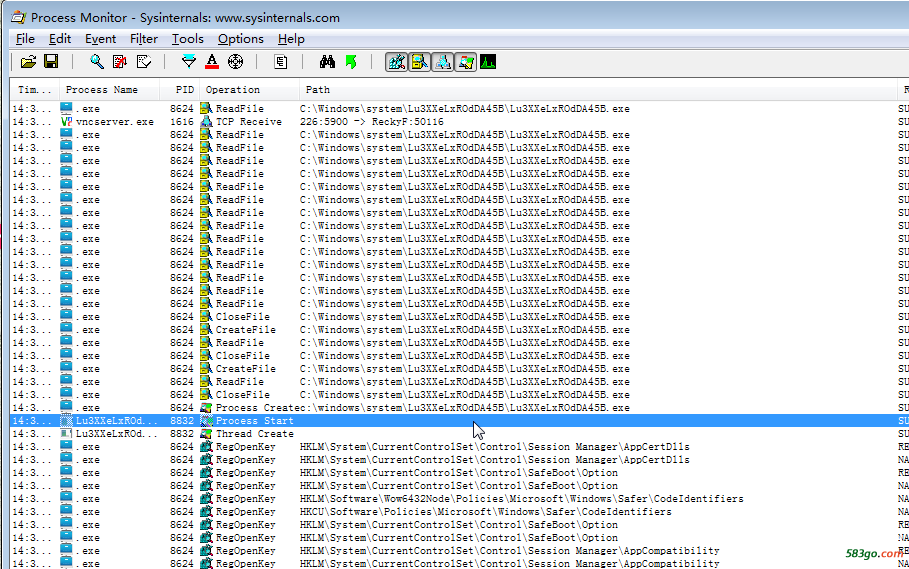Open the Filter dialog funnel icon
Image resolution: width=909 pixels, height=569 pixels.
(x=188, y=61)
